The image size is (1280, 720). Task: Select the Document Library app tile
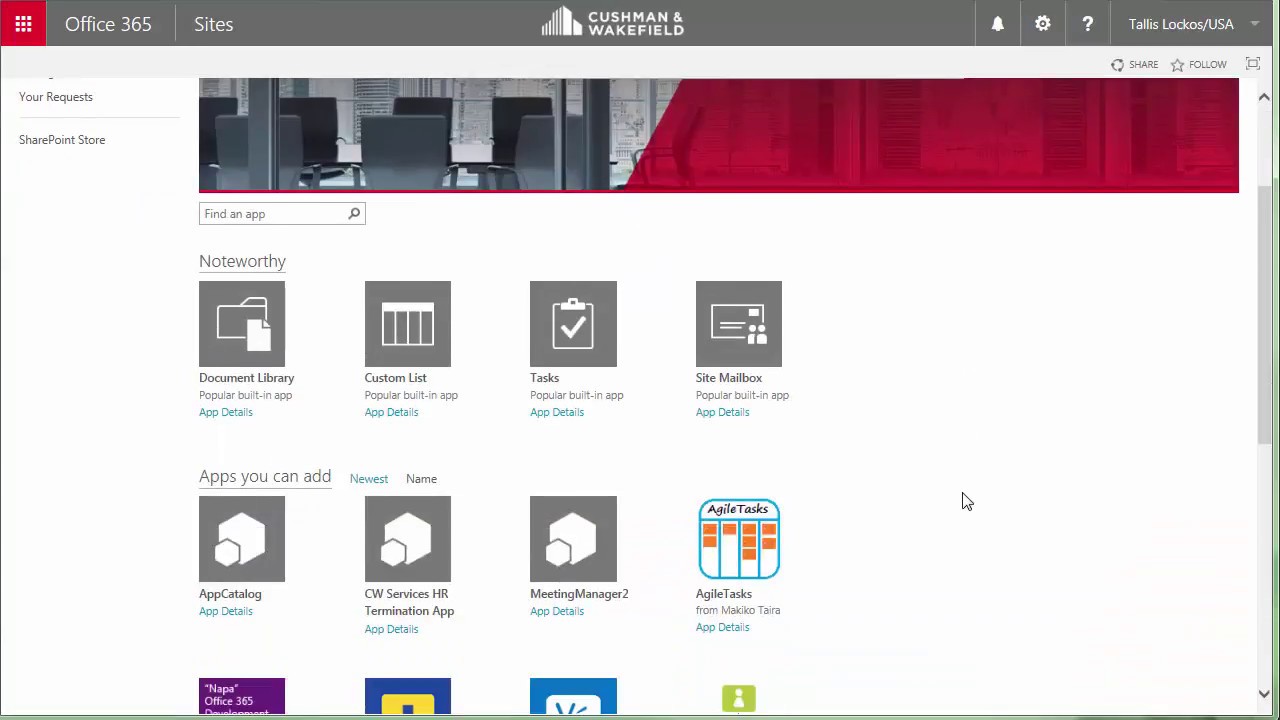pyautogui.click(x=242, y=324)
